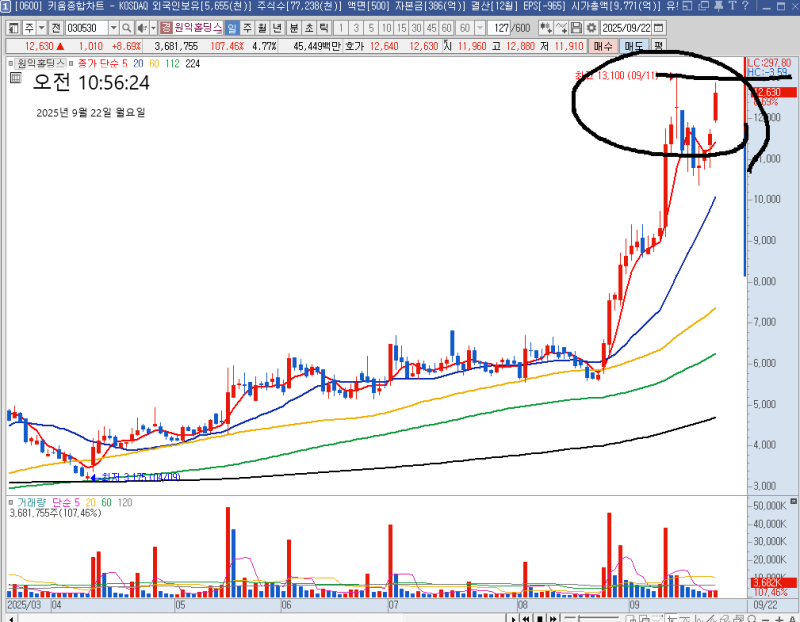This screenshot has height=622, width=800.
Task: Open the calendar date picker icon
Action: pyautogui.click(x=657, y=28)
